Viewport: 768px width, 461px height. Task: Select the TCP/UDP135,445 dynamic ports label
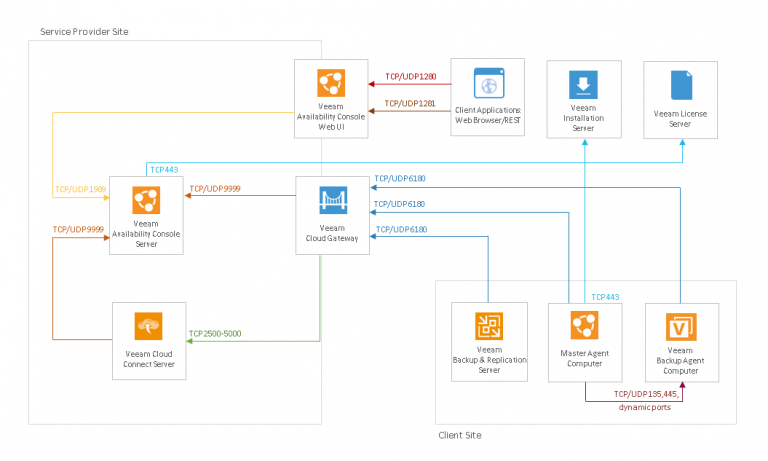[x=646, y=400]
